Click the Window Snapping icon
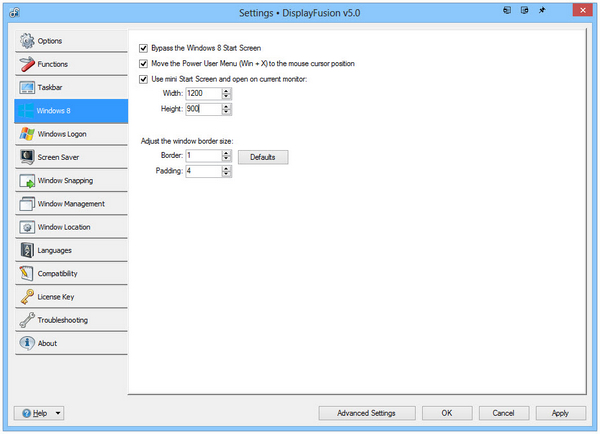Screen dimensions: 600x434 tap(27, 181)
